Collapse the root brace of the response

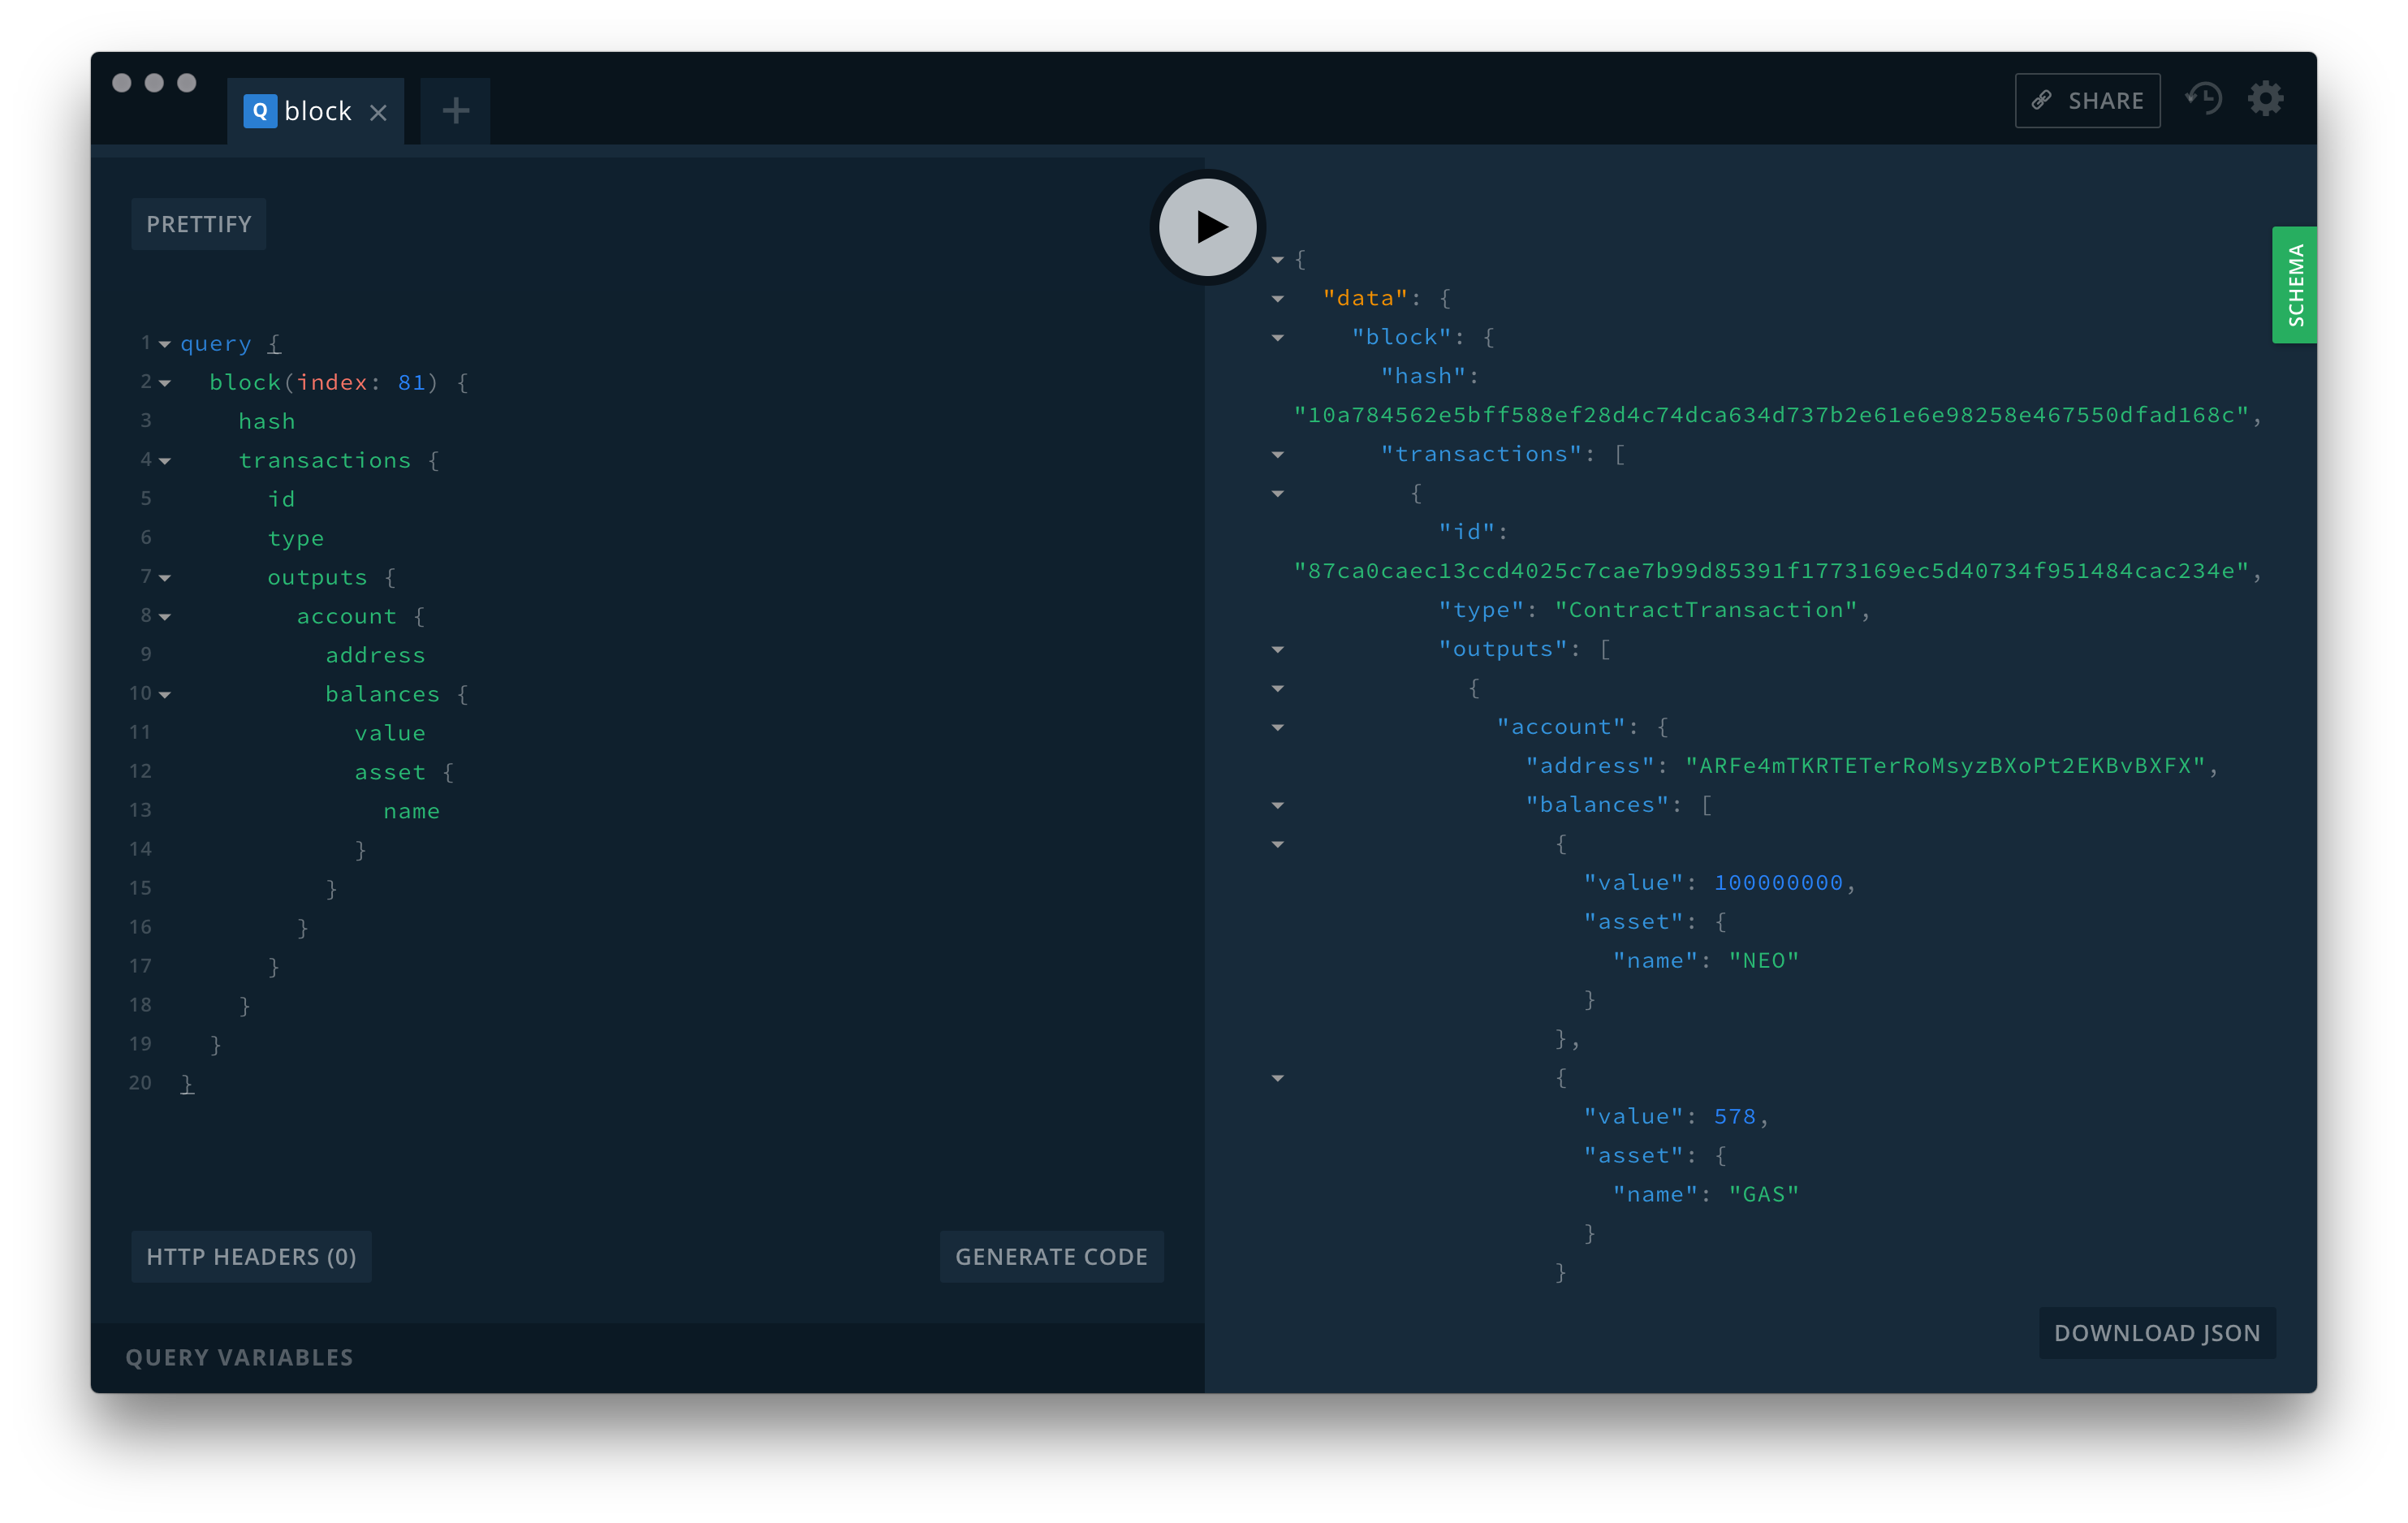[x=1277, y=259]
